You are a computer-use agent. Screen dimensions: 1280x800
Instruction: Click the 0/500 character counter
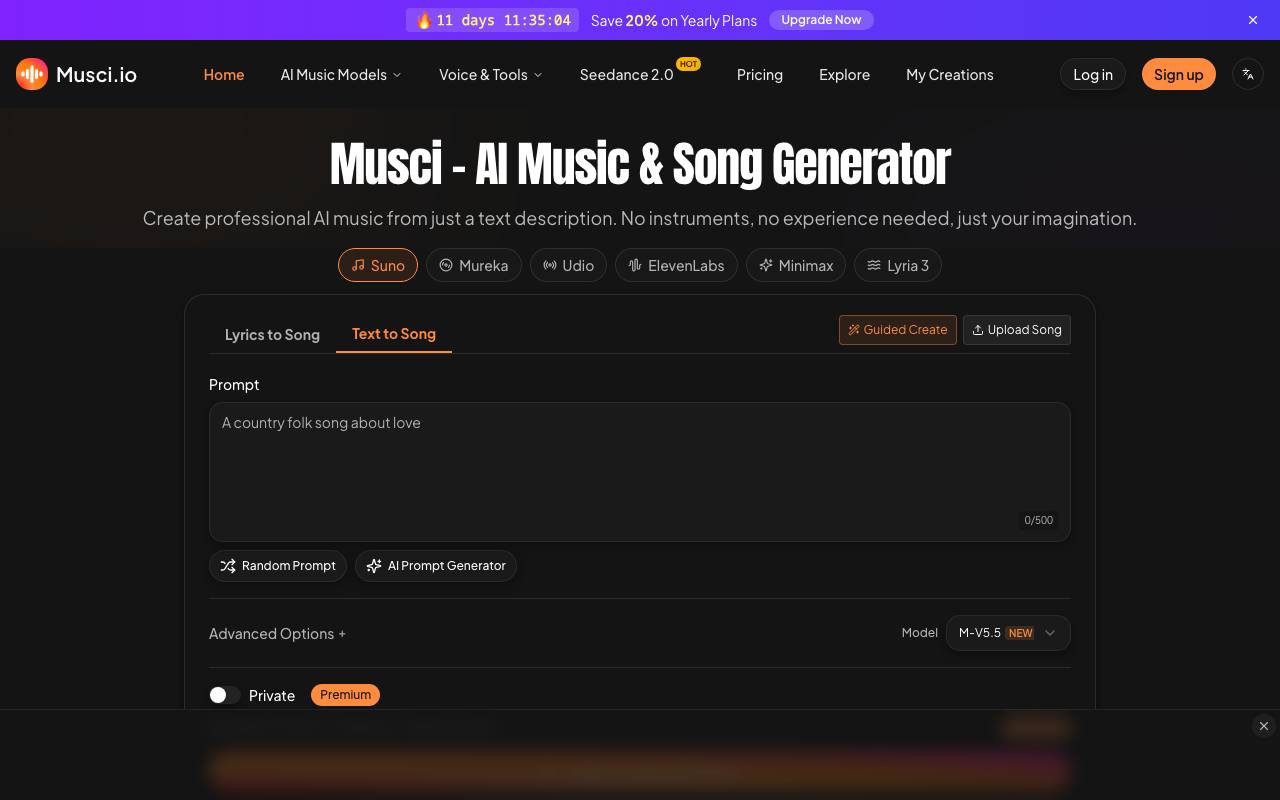point(1039,520)
